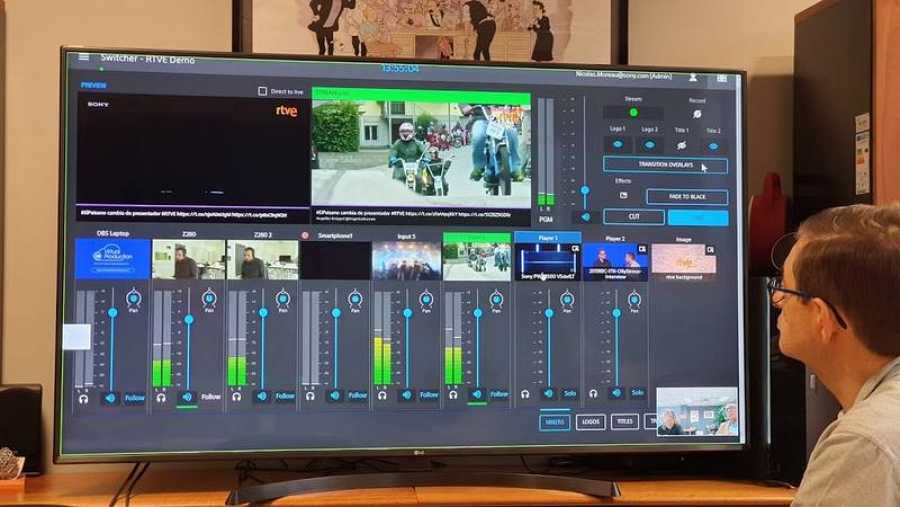Image resolution: width=900 pixels, height=507 pixels.
Task: Click the headphones monitor icon under OBS Laptop
Action: point(84,398)
